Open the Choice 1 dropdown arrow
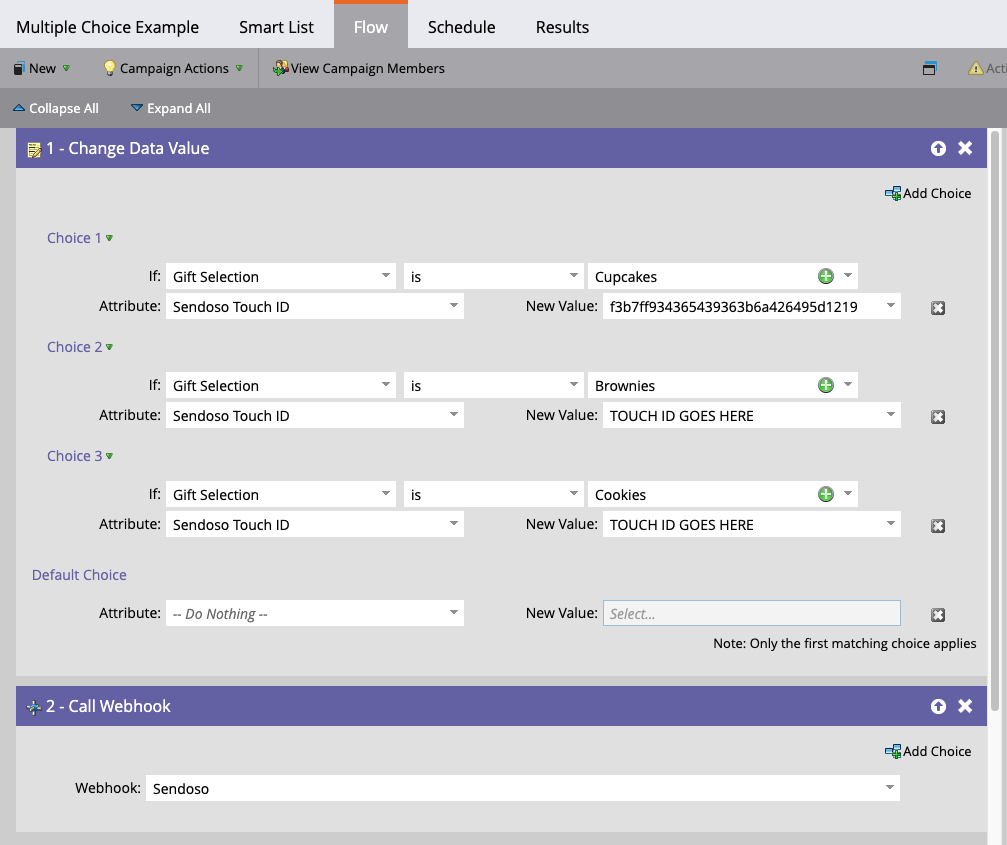Image resolution: width=1007 pixels, height=845 pixels. click(109, 238)
